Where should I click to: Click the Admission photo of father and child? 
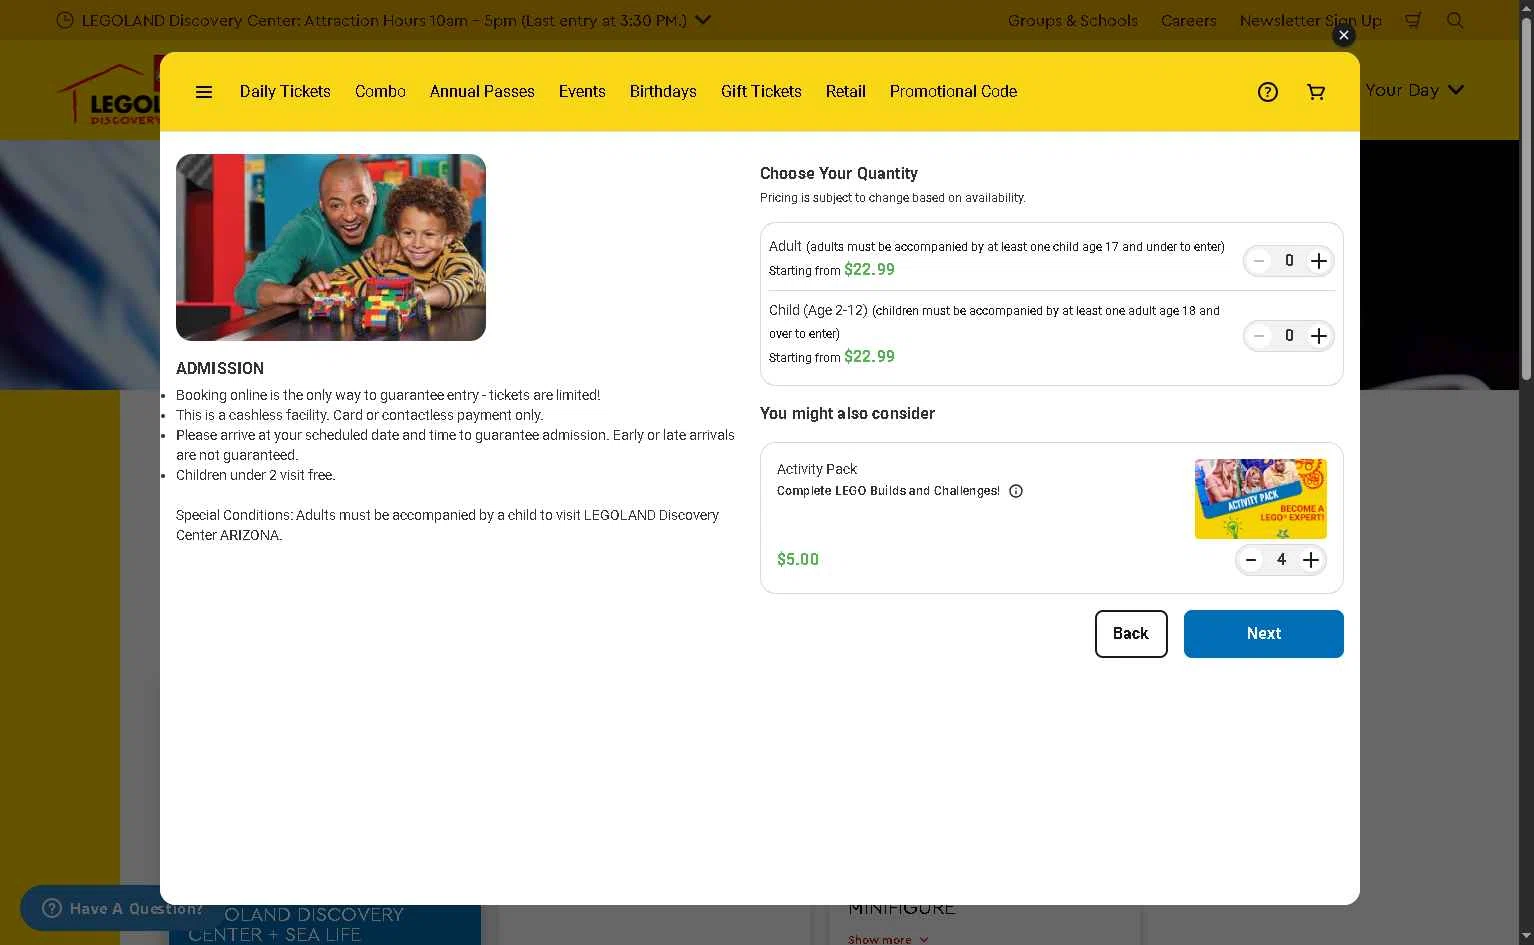[331, 247]
